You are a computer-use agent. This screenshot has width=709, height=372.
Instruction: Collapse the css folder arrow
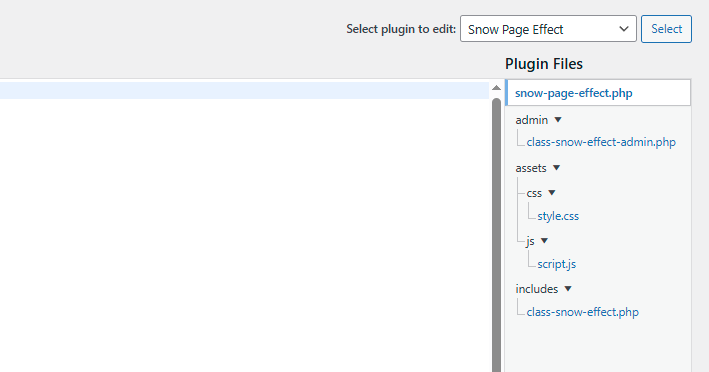point(551,193)
